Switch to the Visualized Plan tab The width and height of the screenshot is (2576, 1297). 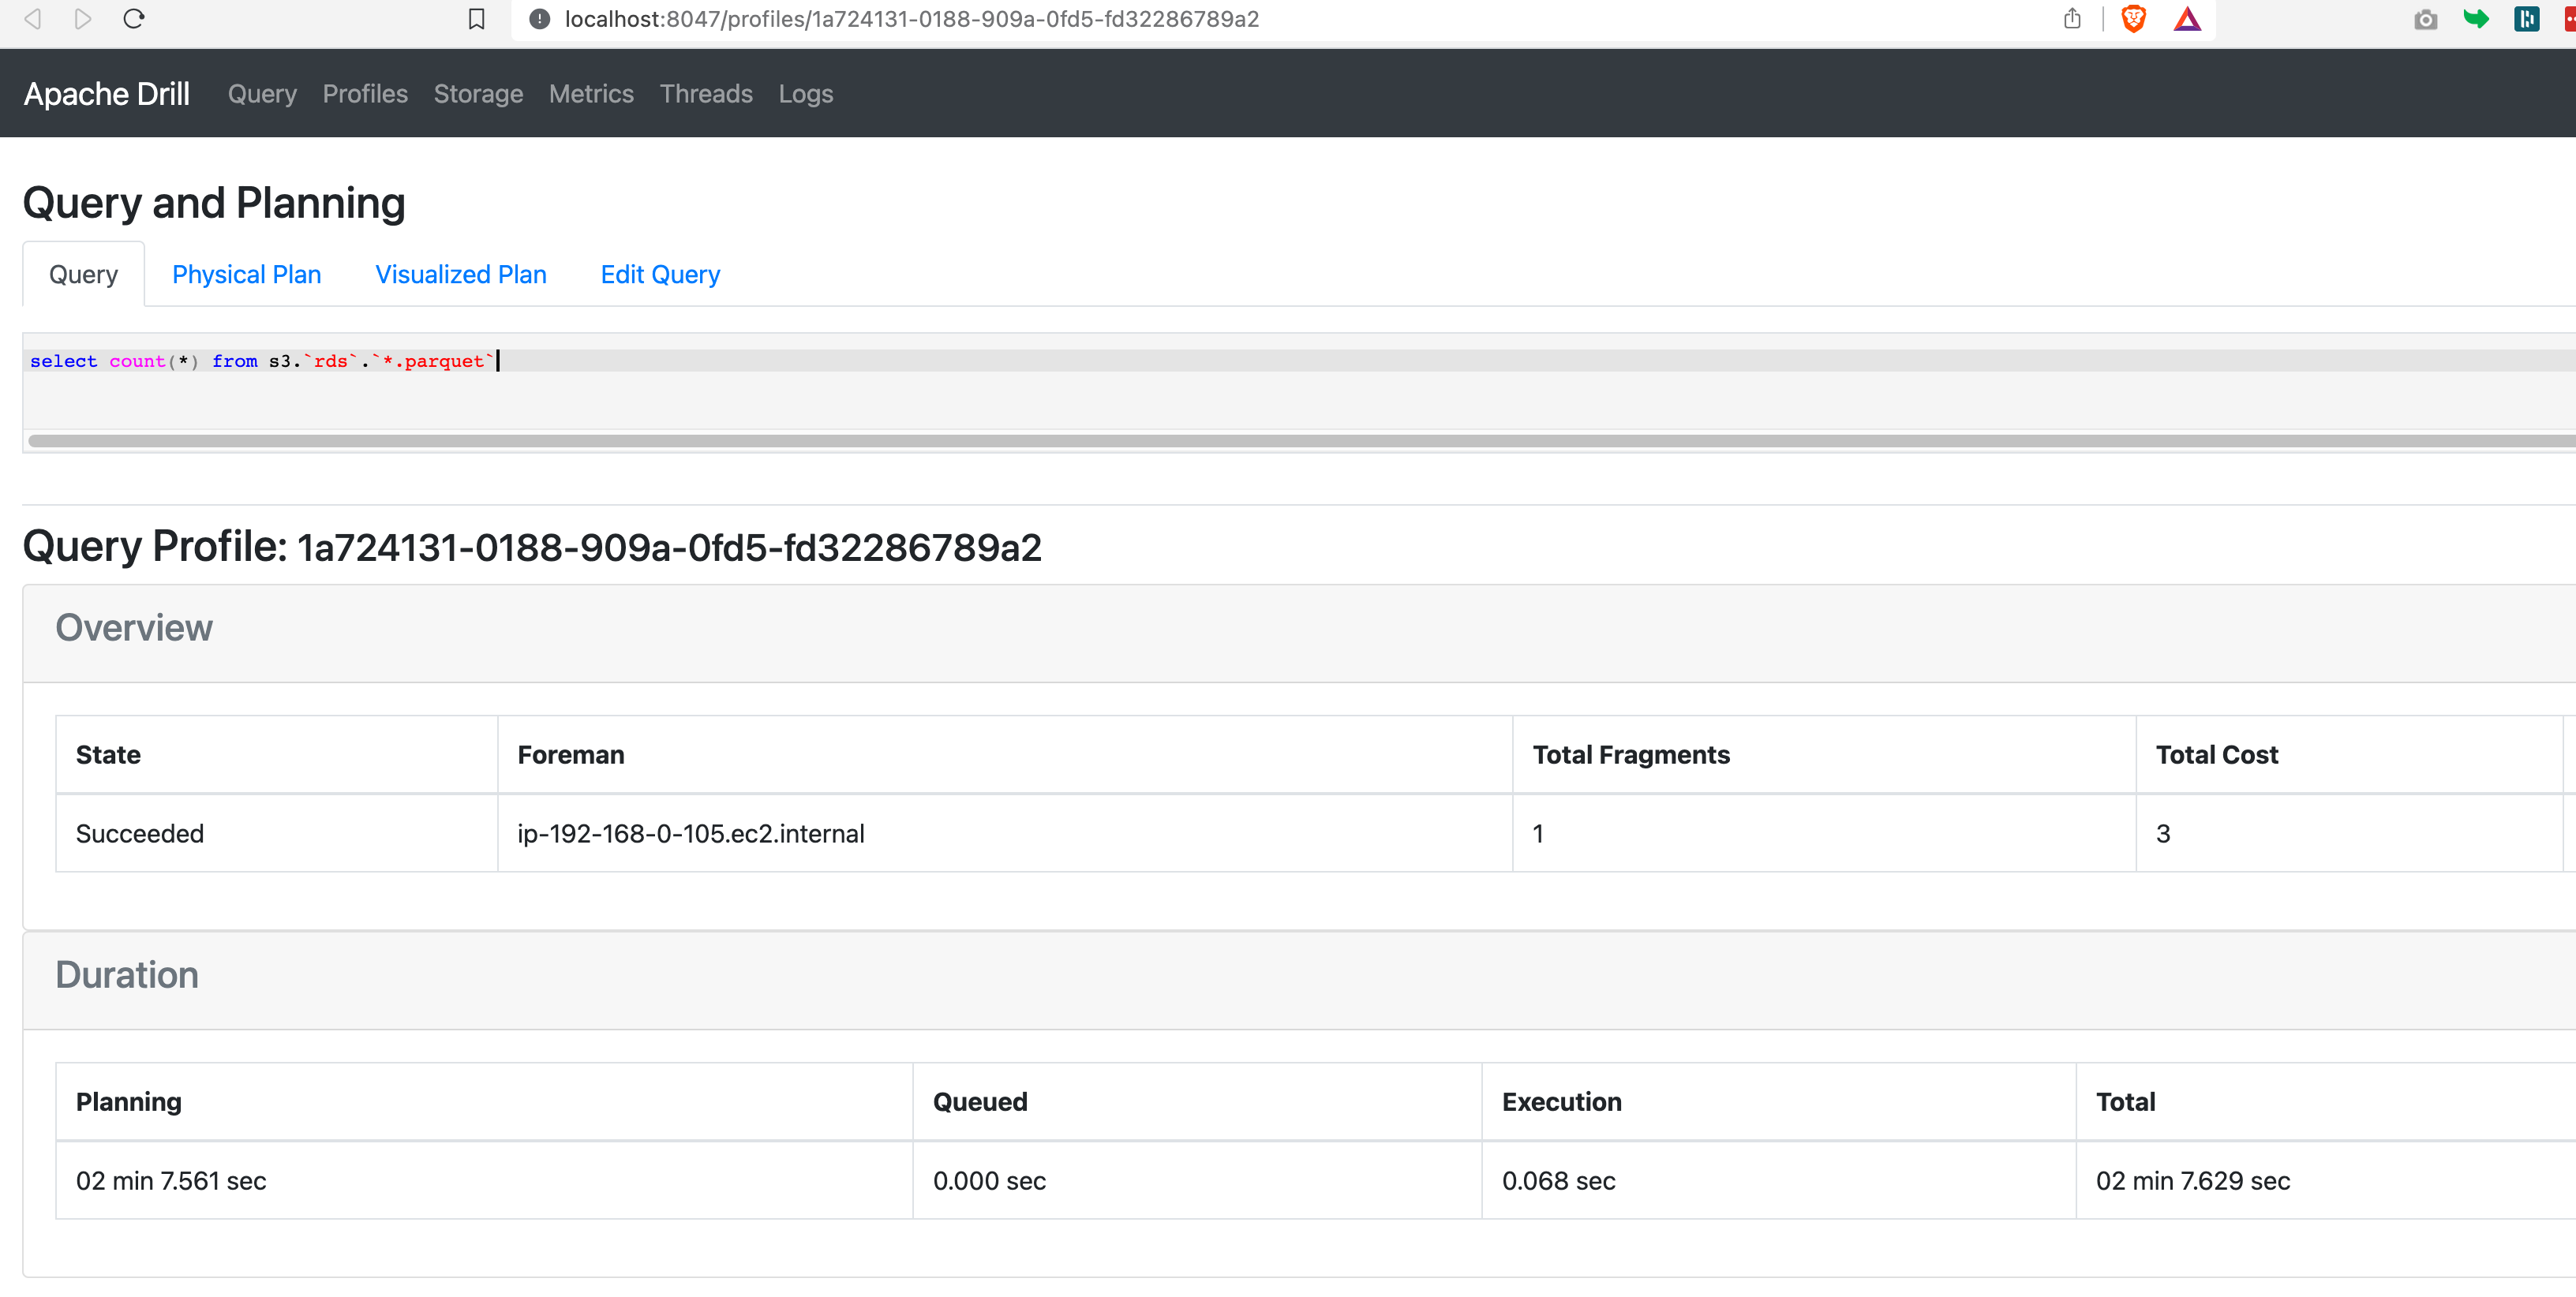click(x=461, y=274)
